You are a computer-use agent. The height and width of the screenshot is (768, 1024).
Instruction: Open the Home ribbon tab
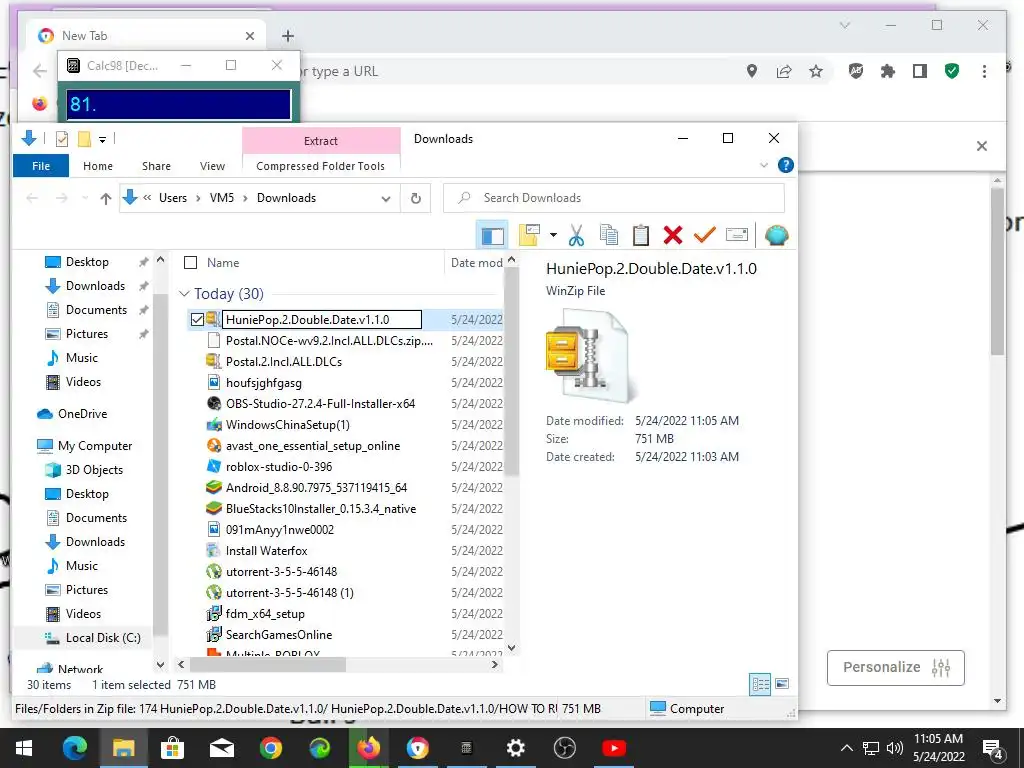coord(98,166)
